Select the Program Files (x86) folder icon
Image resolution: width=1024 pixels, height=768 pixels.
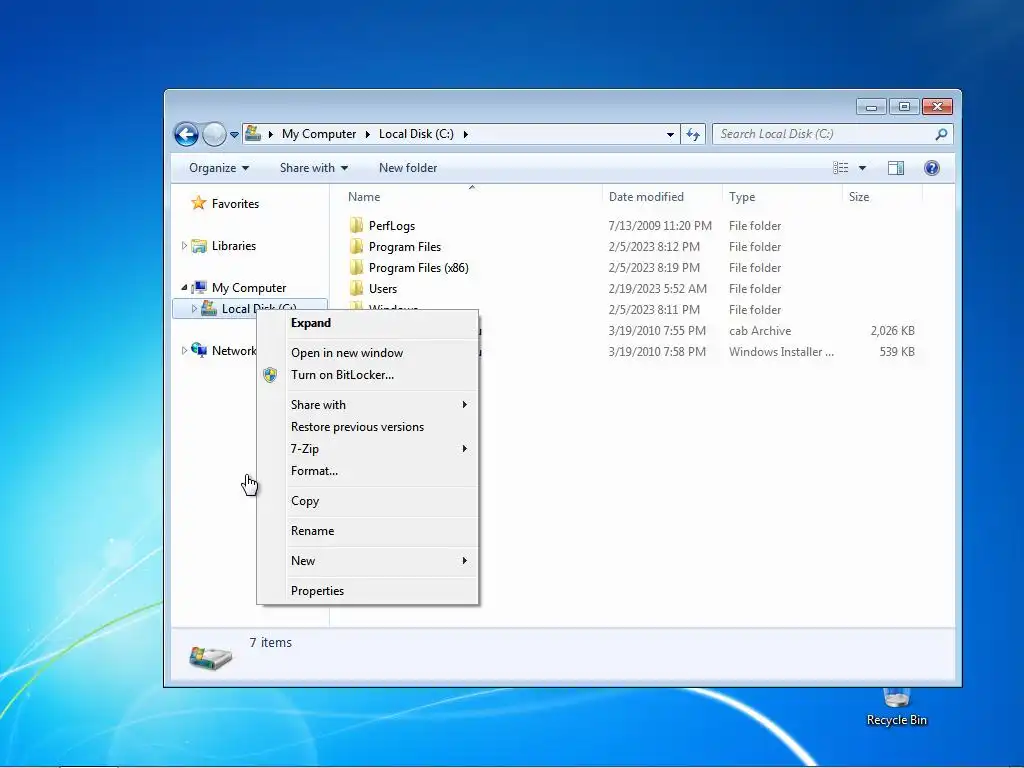(x=357, y=267)
